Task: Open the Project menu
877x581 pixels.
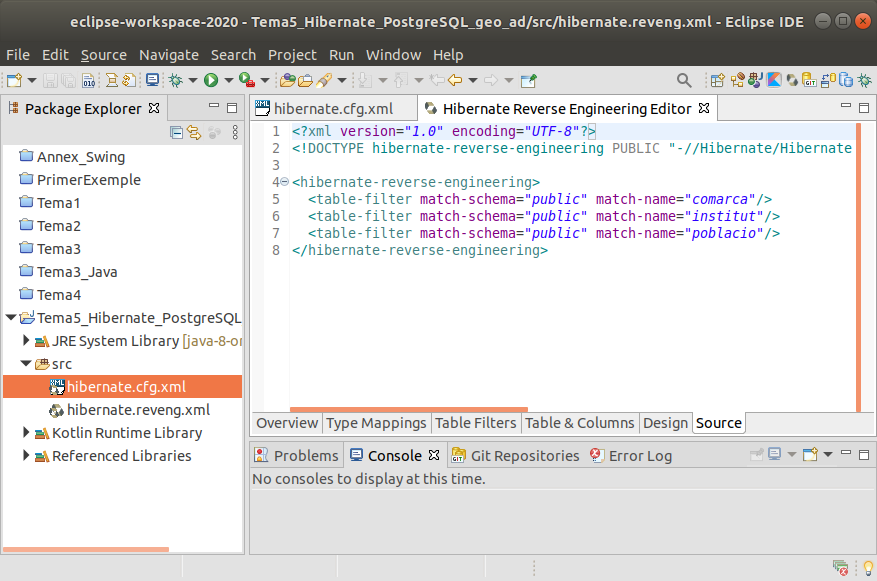Action: pyautogui.click(x=292, y=55)
